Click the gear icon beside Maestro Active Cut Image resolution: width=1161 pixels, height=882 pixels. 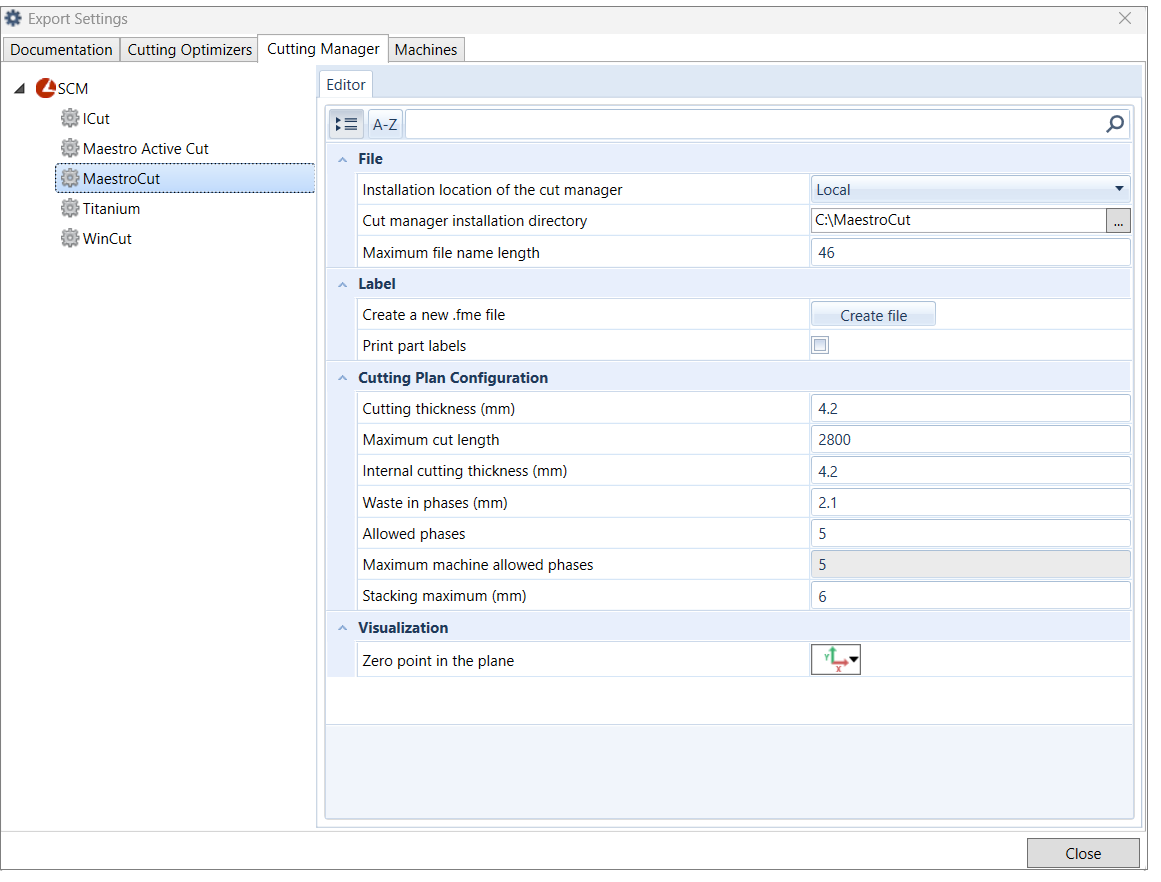(70, 148)
